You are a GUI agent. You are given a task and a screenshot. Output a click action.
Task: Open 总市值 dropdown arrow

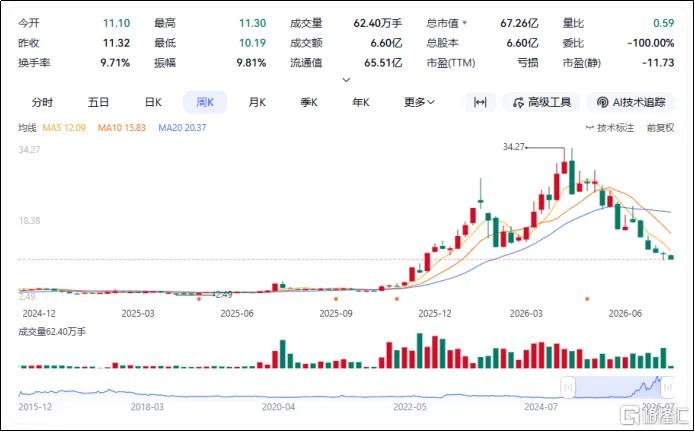(x=465, y=23)
